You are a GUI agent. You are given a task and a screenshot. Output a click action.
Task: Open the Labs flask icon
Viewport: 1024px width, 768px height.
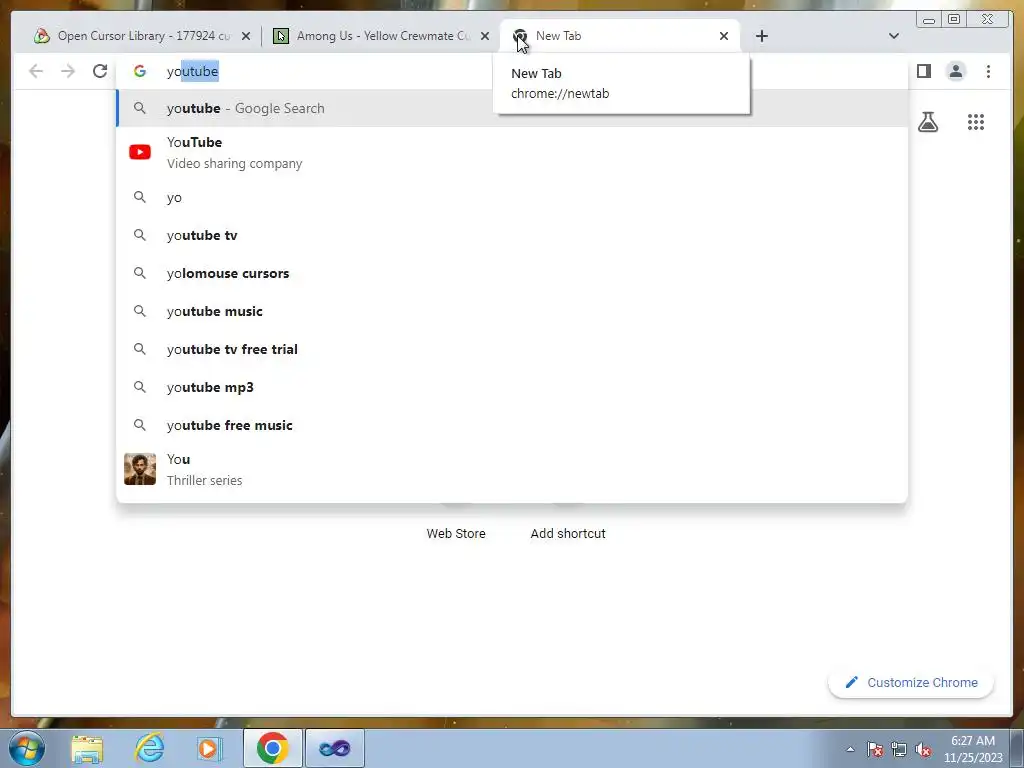coord(928,122)
